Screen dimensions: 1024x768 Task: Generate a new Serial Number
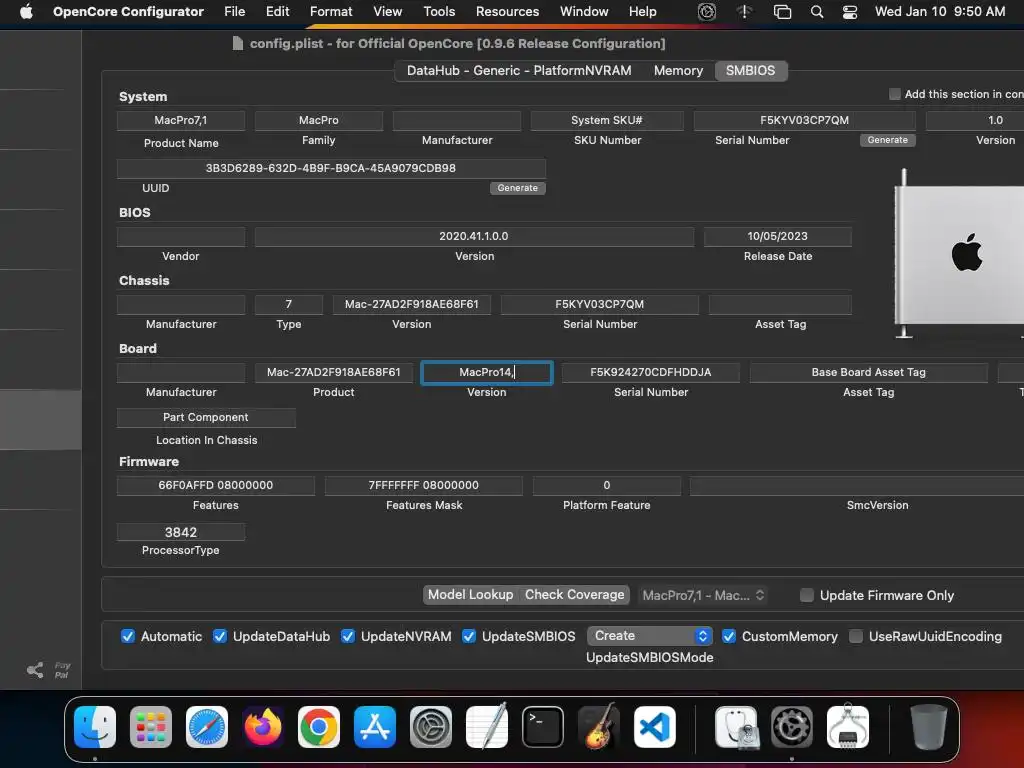point(888,140)
